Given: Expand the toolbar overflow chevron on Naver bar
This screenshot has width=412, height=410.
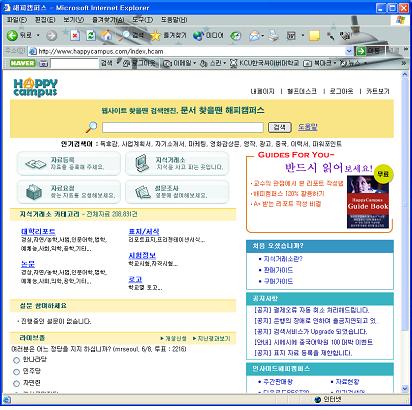Looking at the screenshot, I should click(x=403, y=63).
